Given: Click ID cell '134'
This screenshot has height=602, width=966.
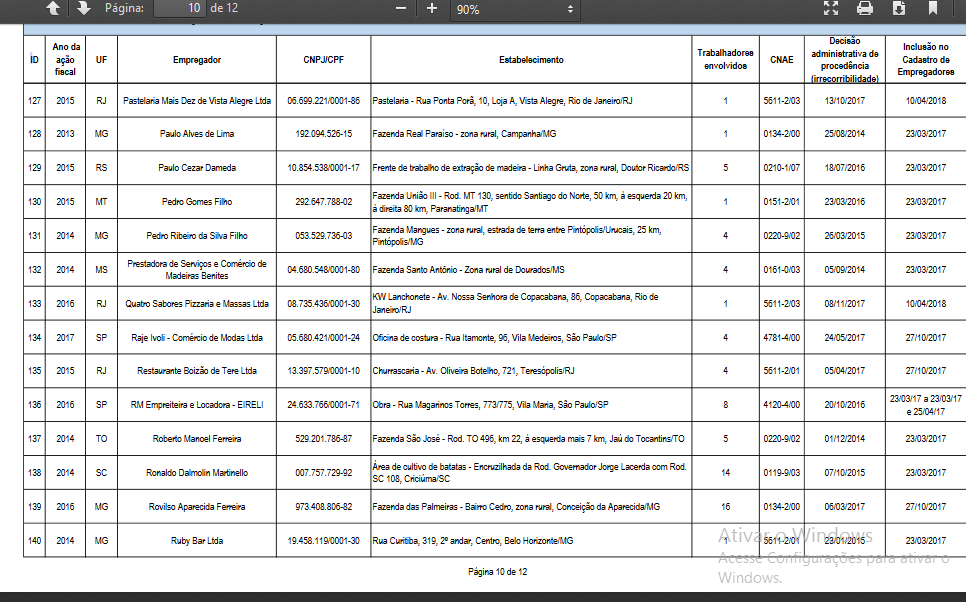Looking at the screenshot, I should pyautogui.click(x=34, y=338).
